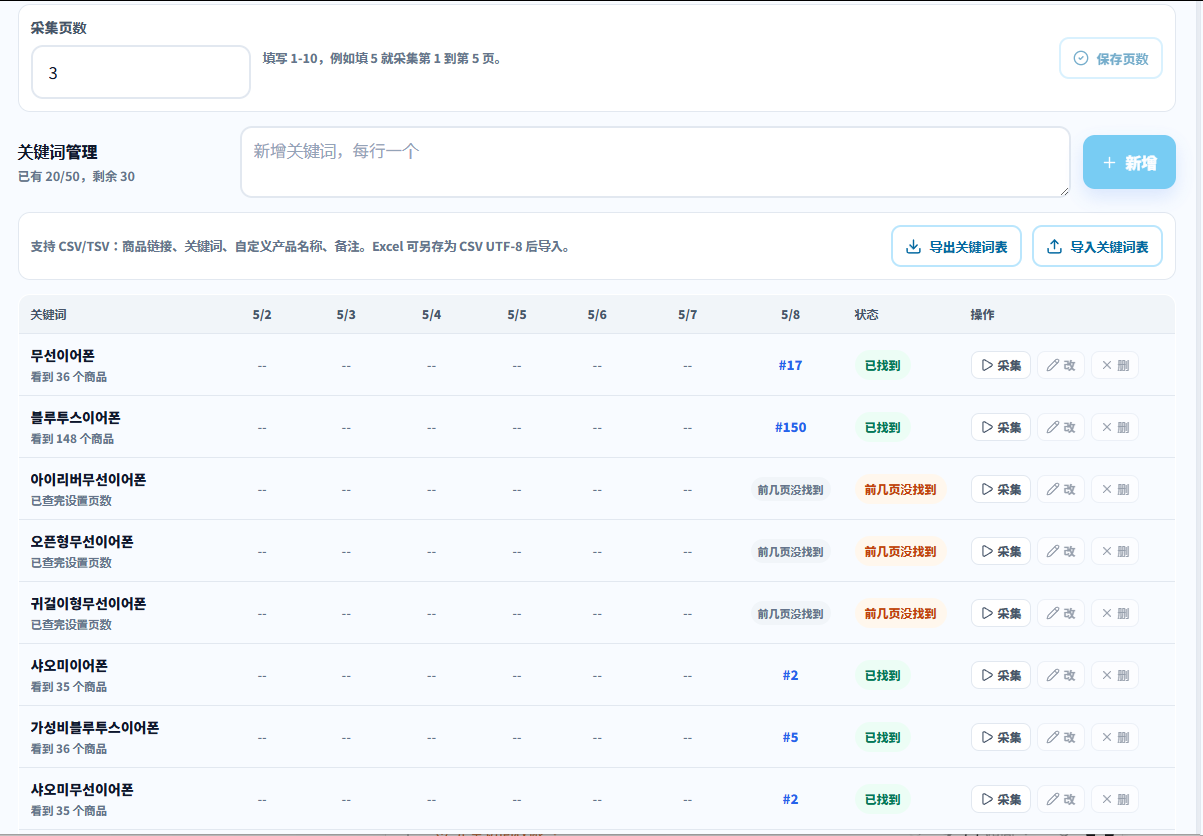This screenshot has height=836, width=1203.
Task: Click text 看到 148 个商品
Action: (72, 438)
